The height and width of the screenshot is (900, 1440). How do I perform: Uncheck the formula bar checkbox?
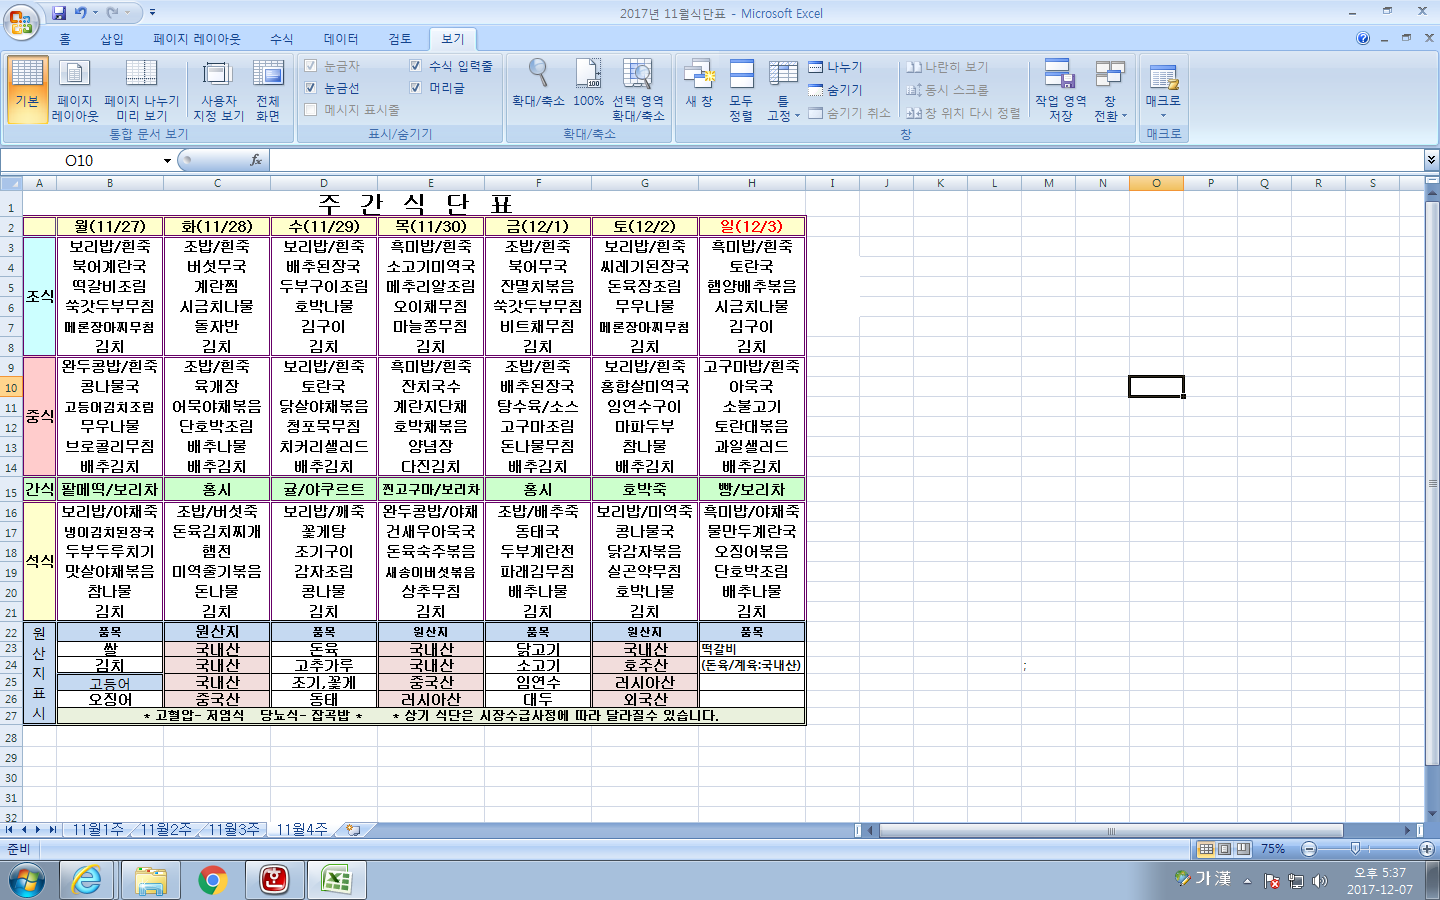point(416,66)
